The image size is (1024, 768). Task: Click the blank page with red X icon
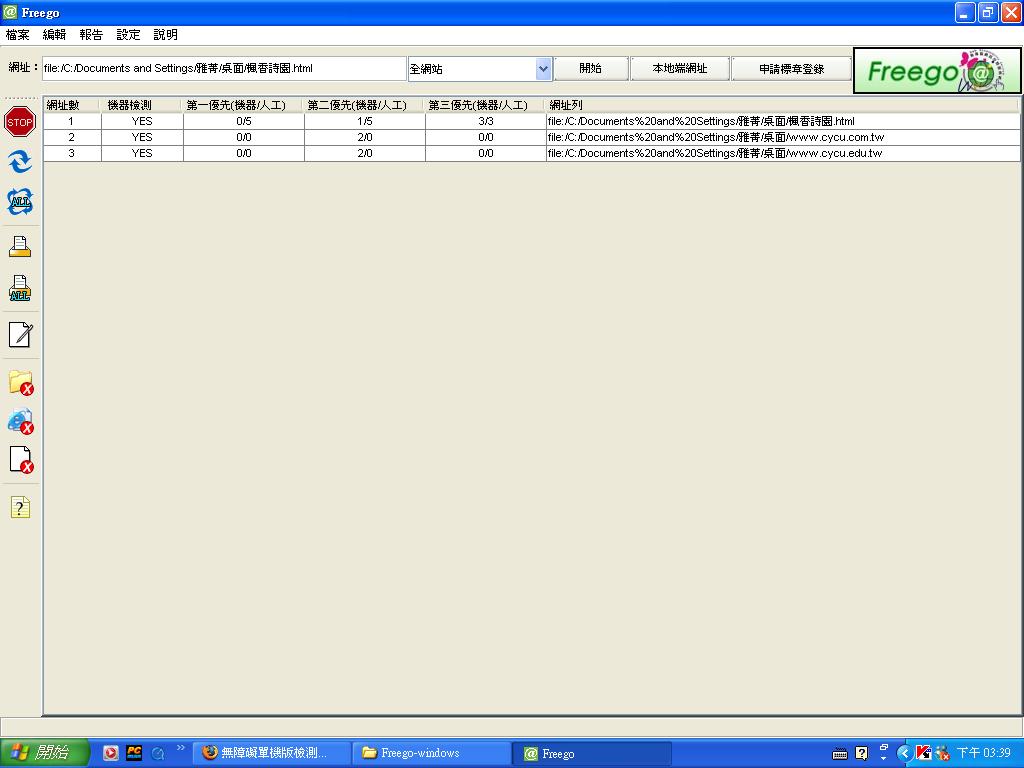coord(21,460)
